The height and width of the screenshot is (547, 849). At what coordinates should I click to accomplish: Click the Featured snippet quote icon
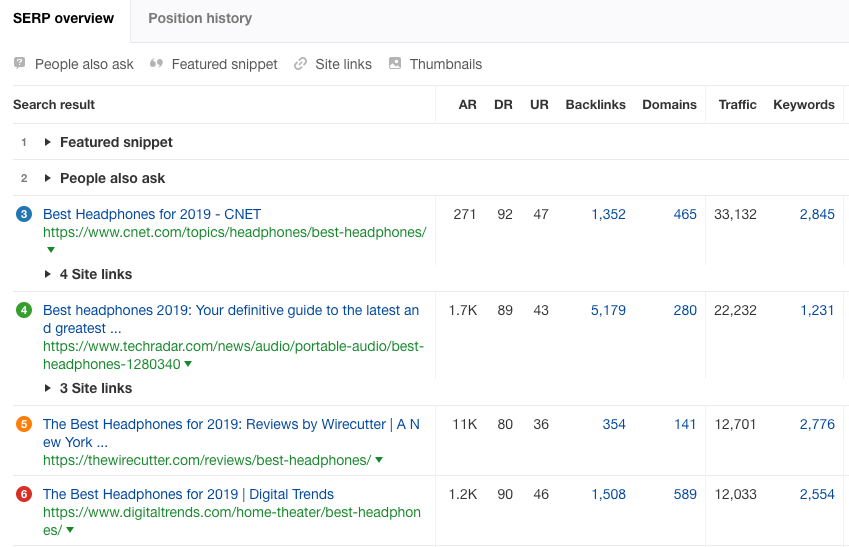(x=156, y=64)
